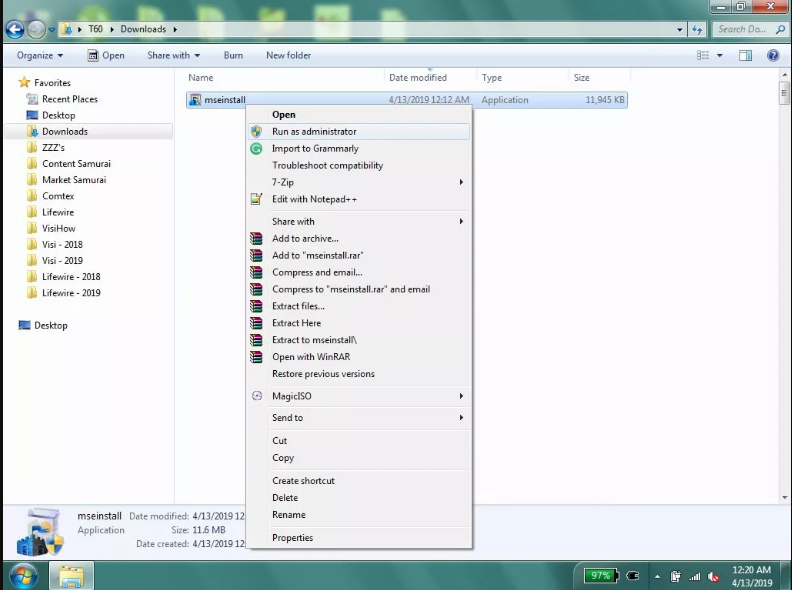Click the Burn toolbar button

click(233, 56)
